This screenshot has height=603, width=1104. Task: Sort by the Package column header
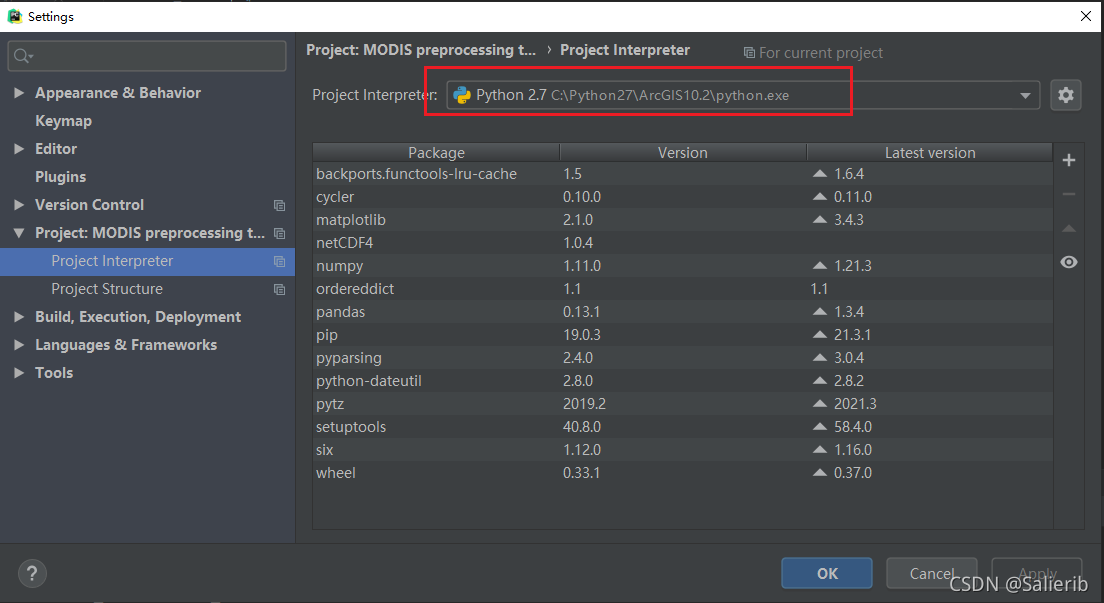click(x=437, y=153)
